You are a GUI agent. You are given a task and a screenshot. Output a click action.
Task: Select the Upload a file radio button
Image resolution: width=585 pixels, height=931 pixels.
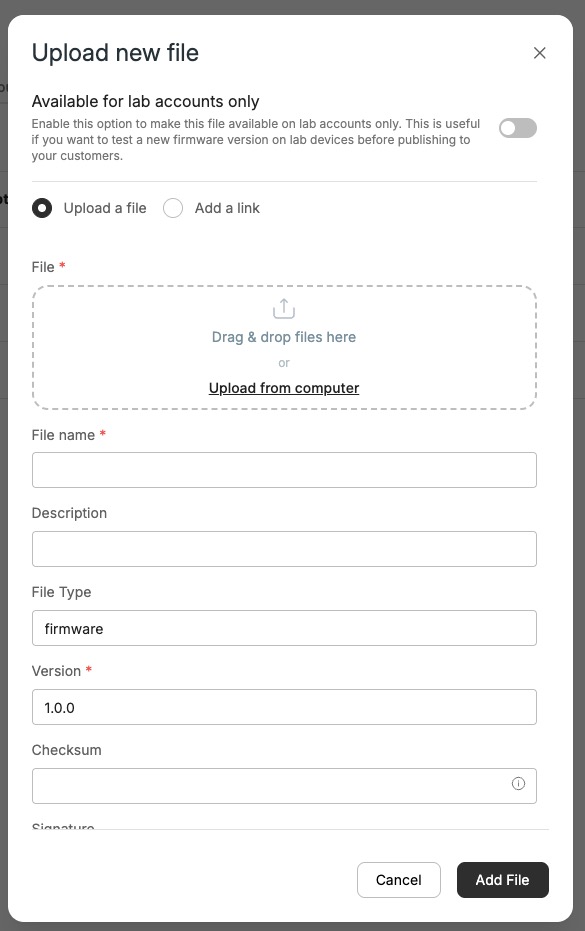(x=42, y=208)
